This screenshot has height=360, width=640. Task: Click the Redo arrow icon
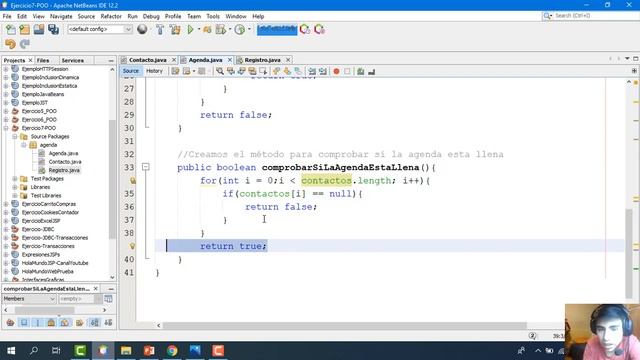pyautogui.click(x=25, y=44)
